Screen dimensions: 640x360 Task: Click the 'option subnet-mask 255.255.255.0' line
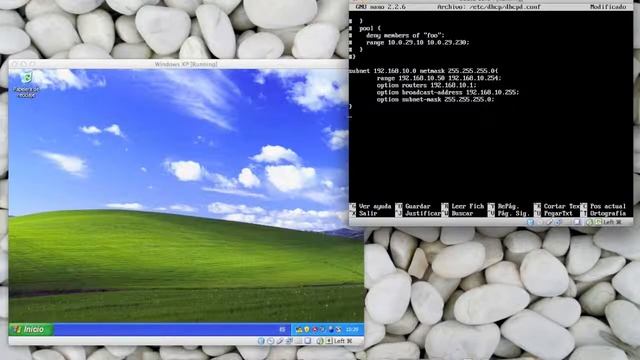click(x=436, y=100)
